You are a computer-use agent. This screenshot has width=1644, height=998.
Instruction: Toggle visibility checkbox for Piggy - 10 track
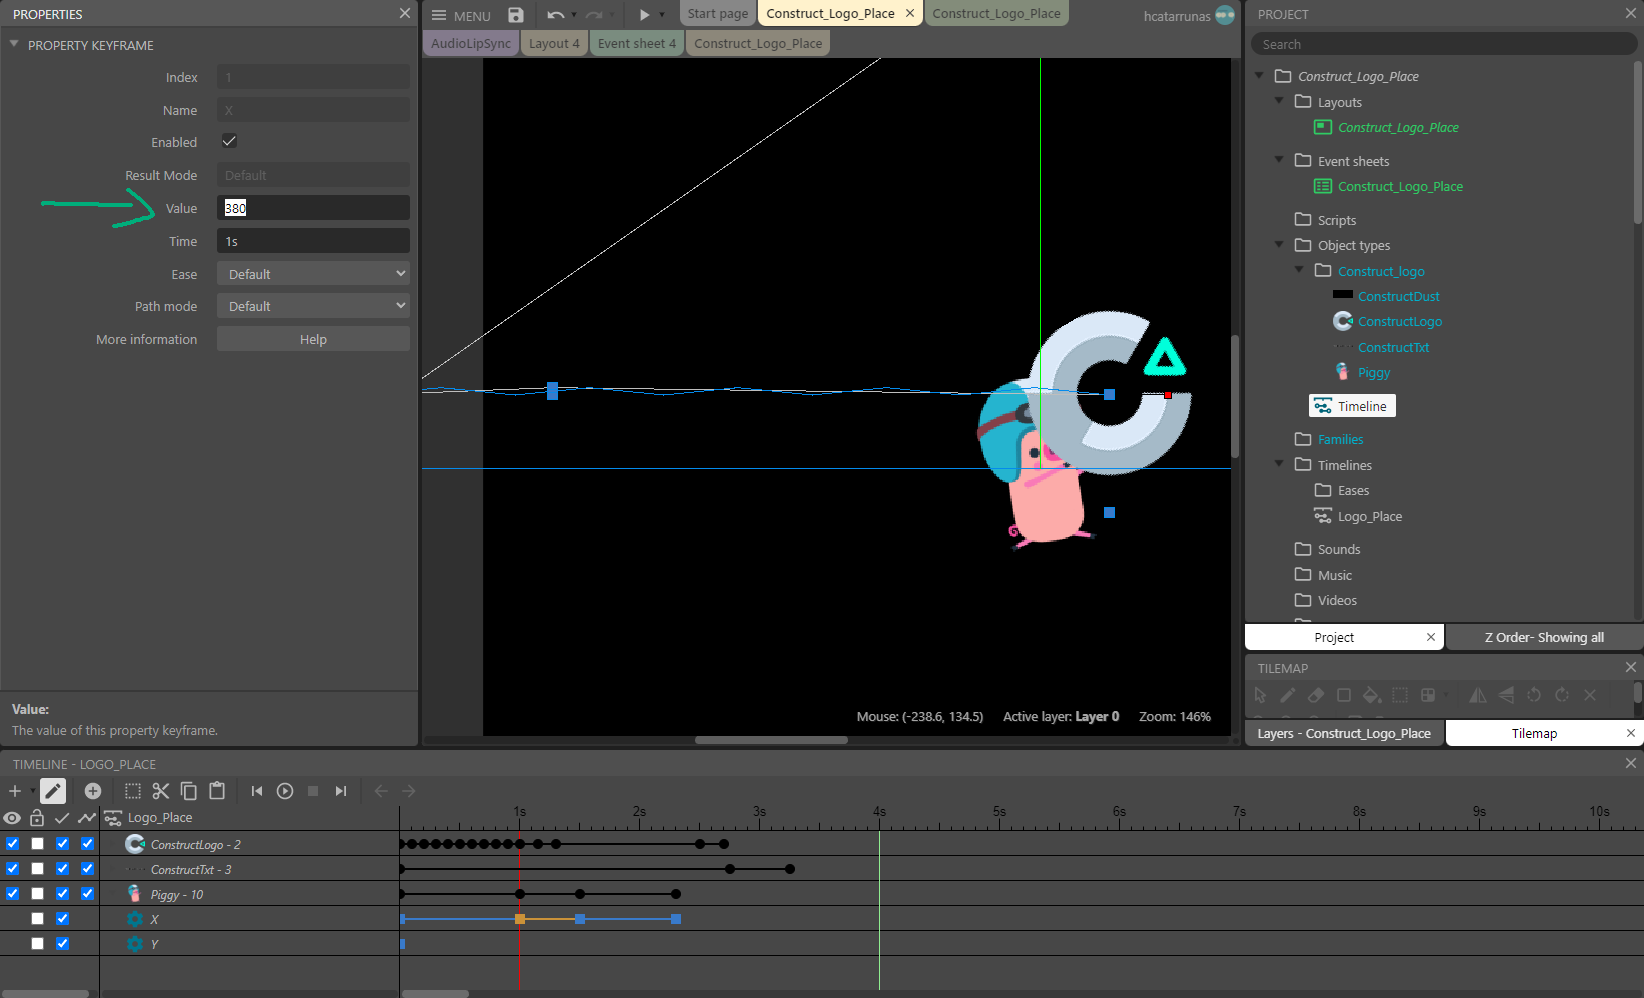point(12,894)
